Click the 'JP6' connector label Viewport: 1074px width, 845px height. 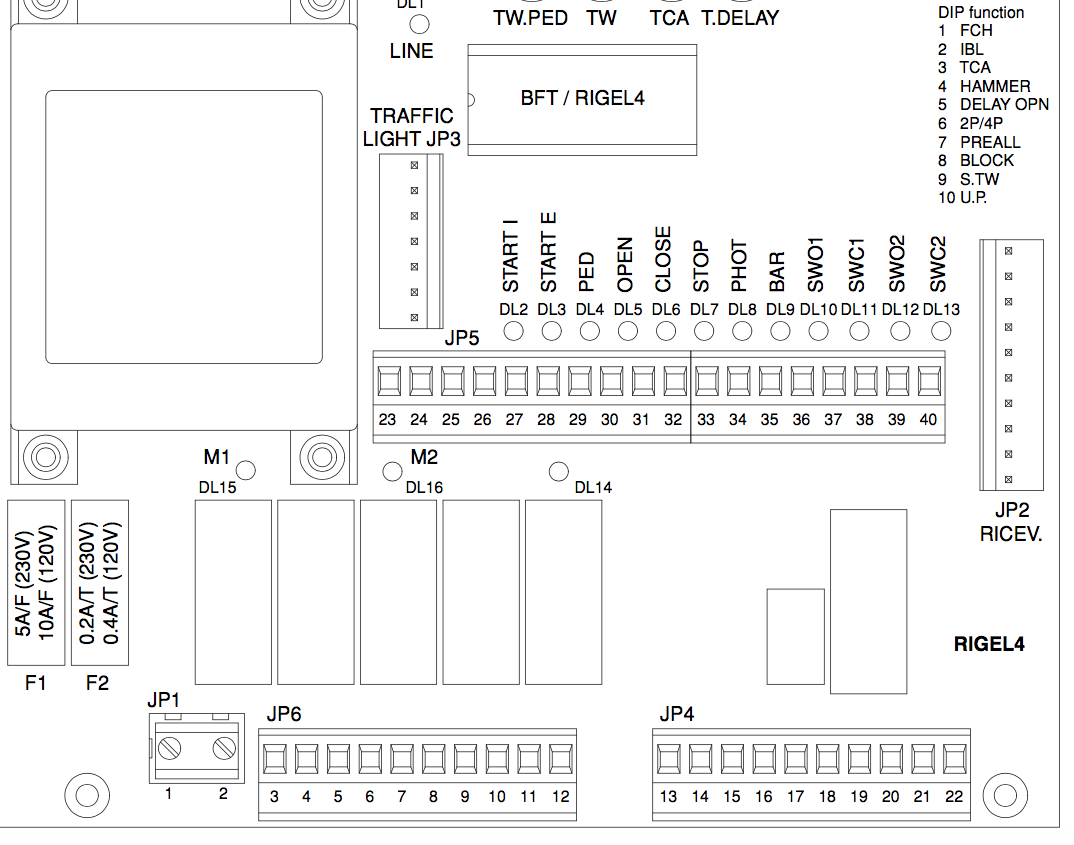[x=284, y=714]
